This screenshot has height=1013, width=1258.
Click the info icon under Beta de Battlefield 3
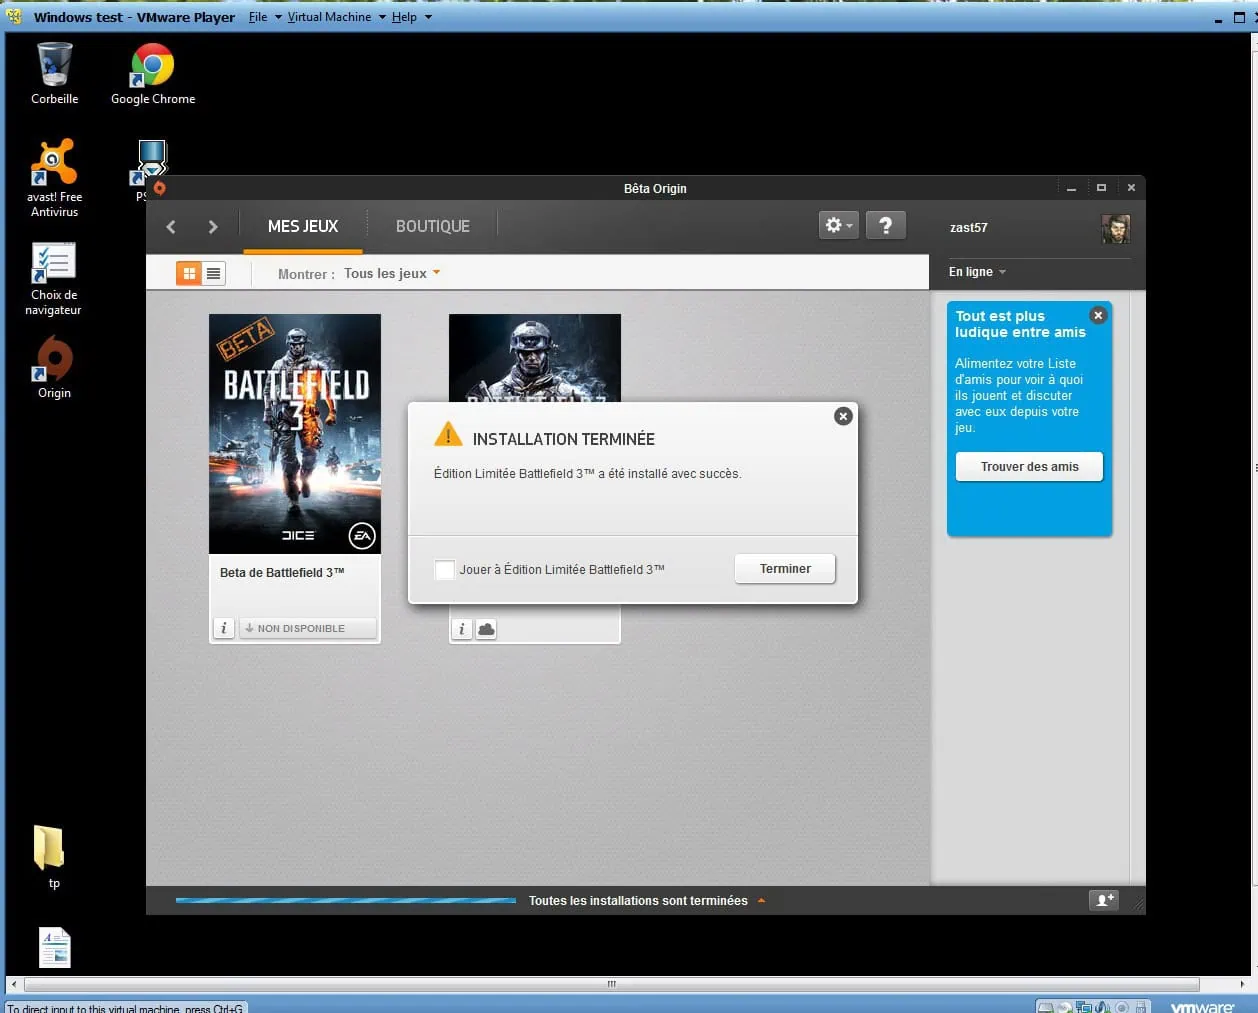(224, 628)
